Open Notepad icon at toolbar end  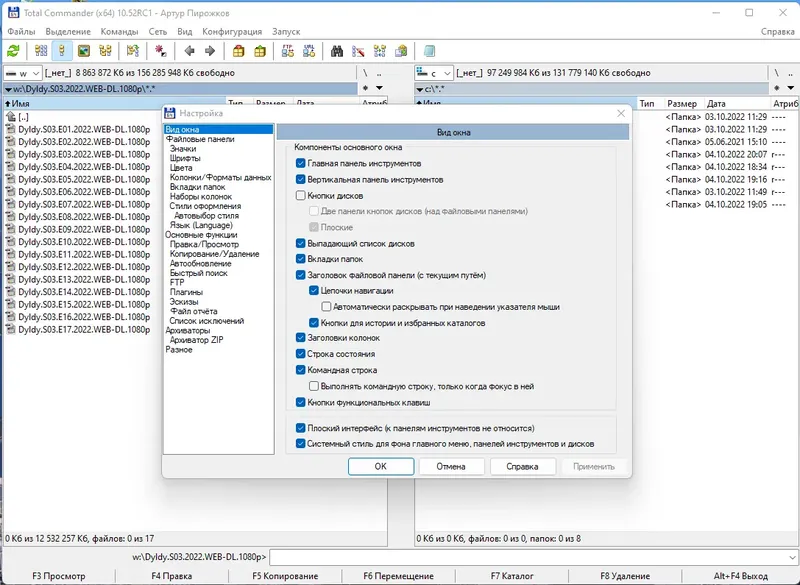pos(429,51)
